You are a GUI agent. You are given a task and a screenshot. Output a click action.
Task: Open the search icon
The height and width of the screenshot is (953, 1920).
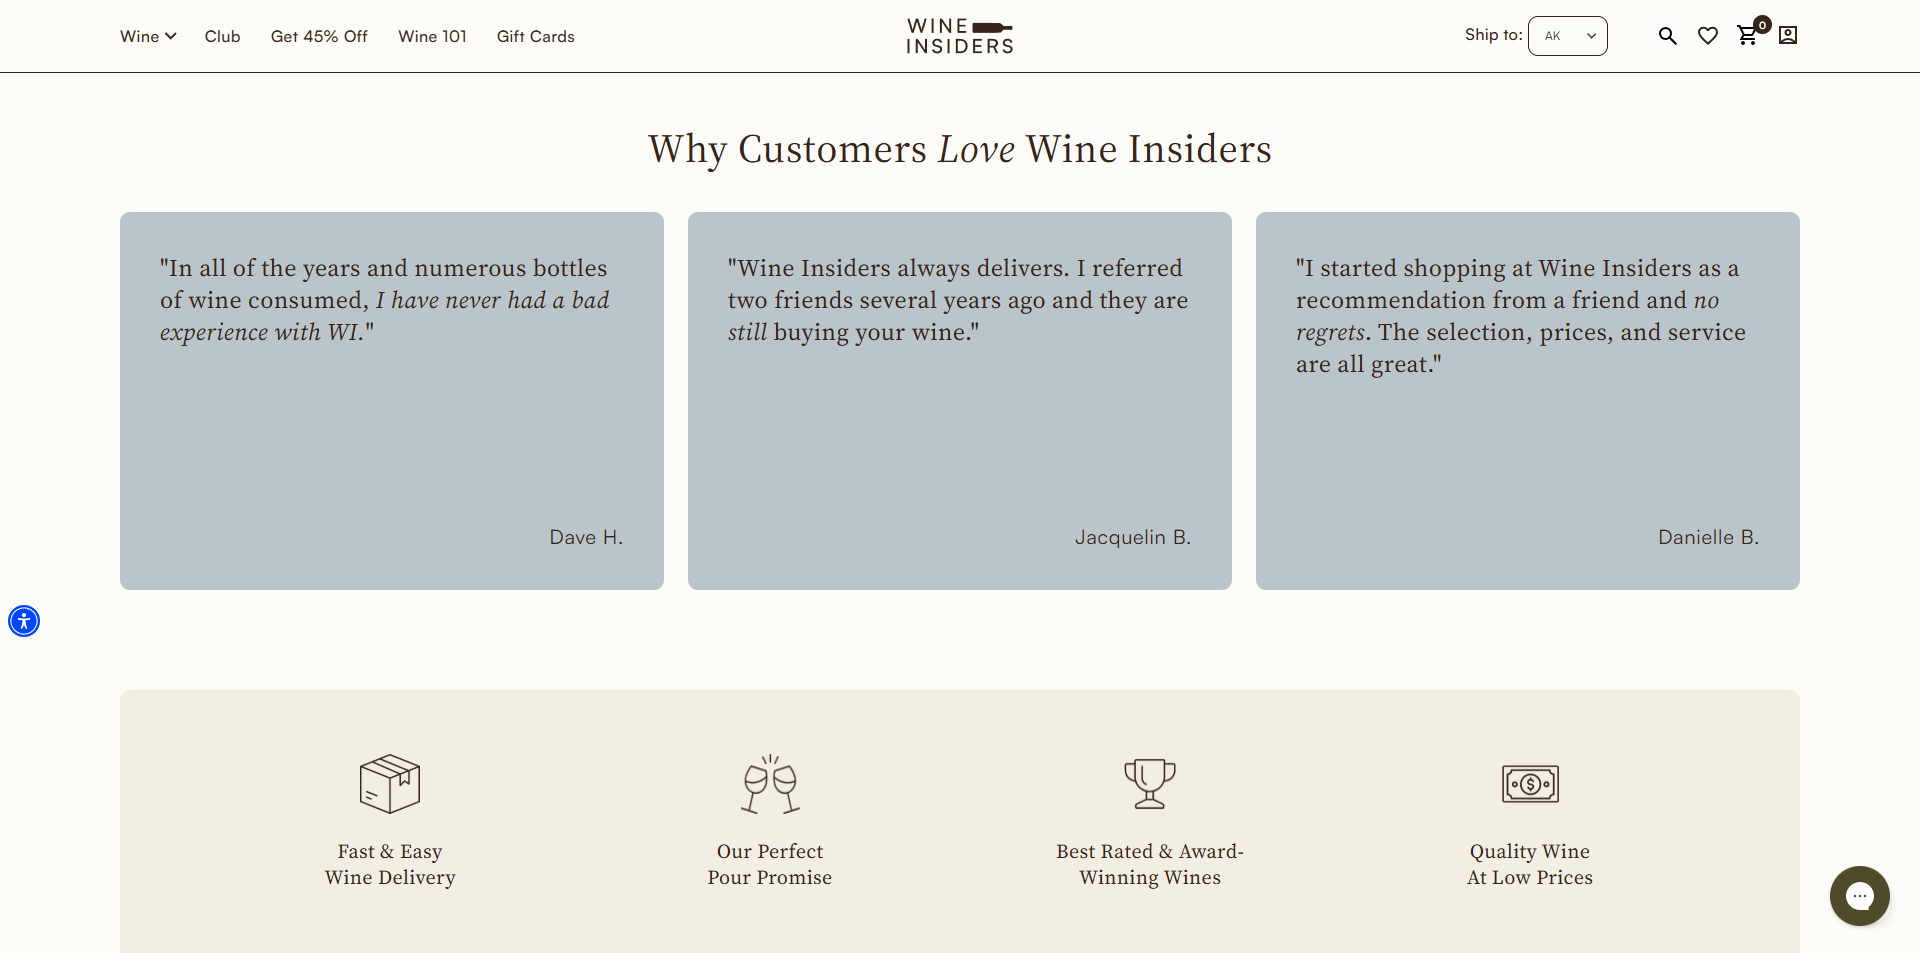(x=1667, y=35)
